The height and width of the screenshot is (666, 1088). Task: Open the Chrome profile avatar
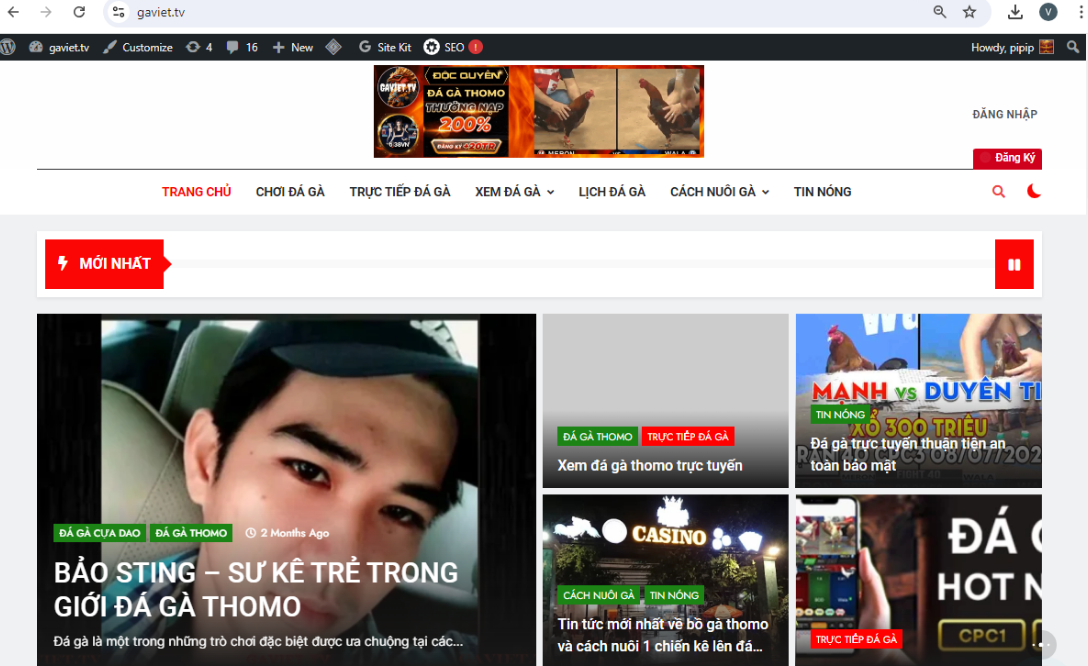click(x=1048, y=12)
